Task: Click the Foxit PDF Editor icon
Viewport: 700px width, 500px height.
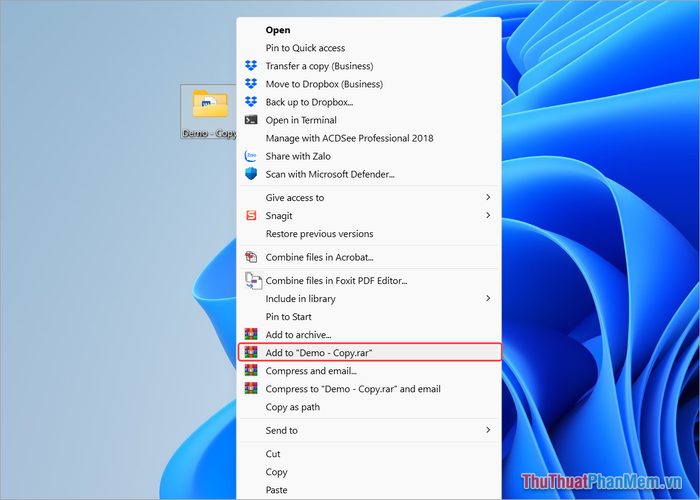Action: tap(253, 280)
